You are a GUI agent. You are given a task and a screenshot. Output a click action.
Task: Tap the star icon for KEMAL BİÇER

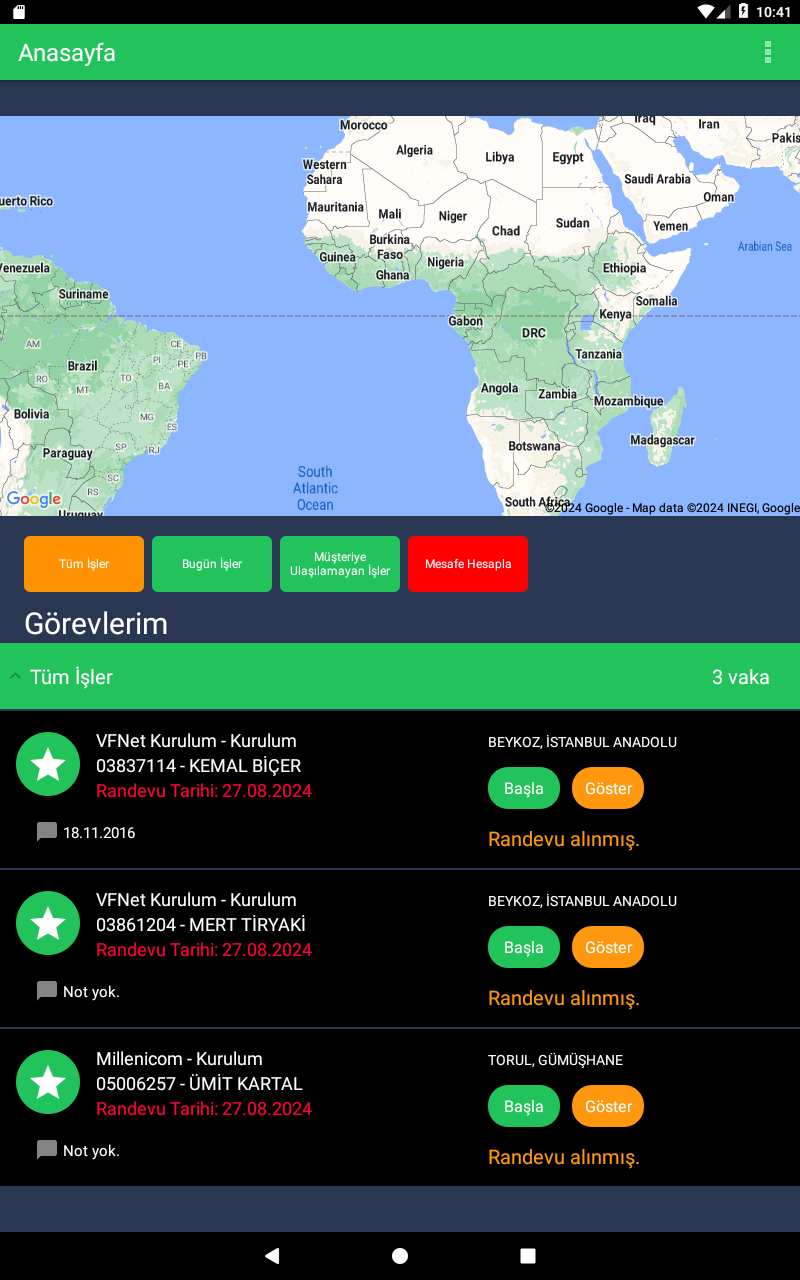click(48, 765)
